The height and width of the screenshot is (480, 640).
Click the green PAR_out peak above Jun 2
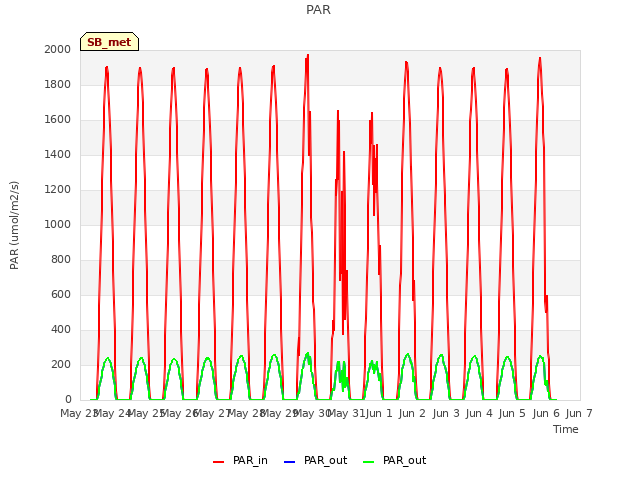407,355
